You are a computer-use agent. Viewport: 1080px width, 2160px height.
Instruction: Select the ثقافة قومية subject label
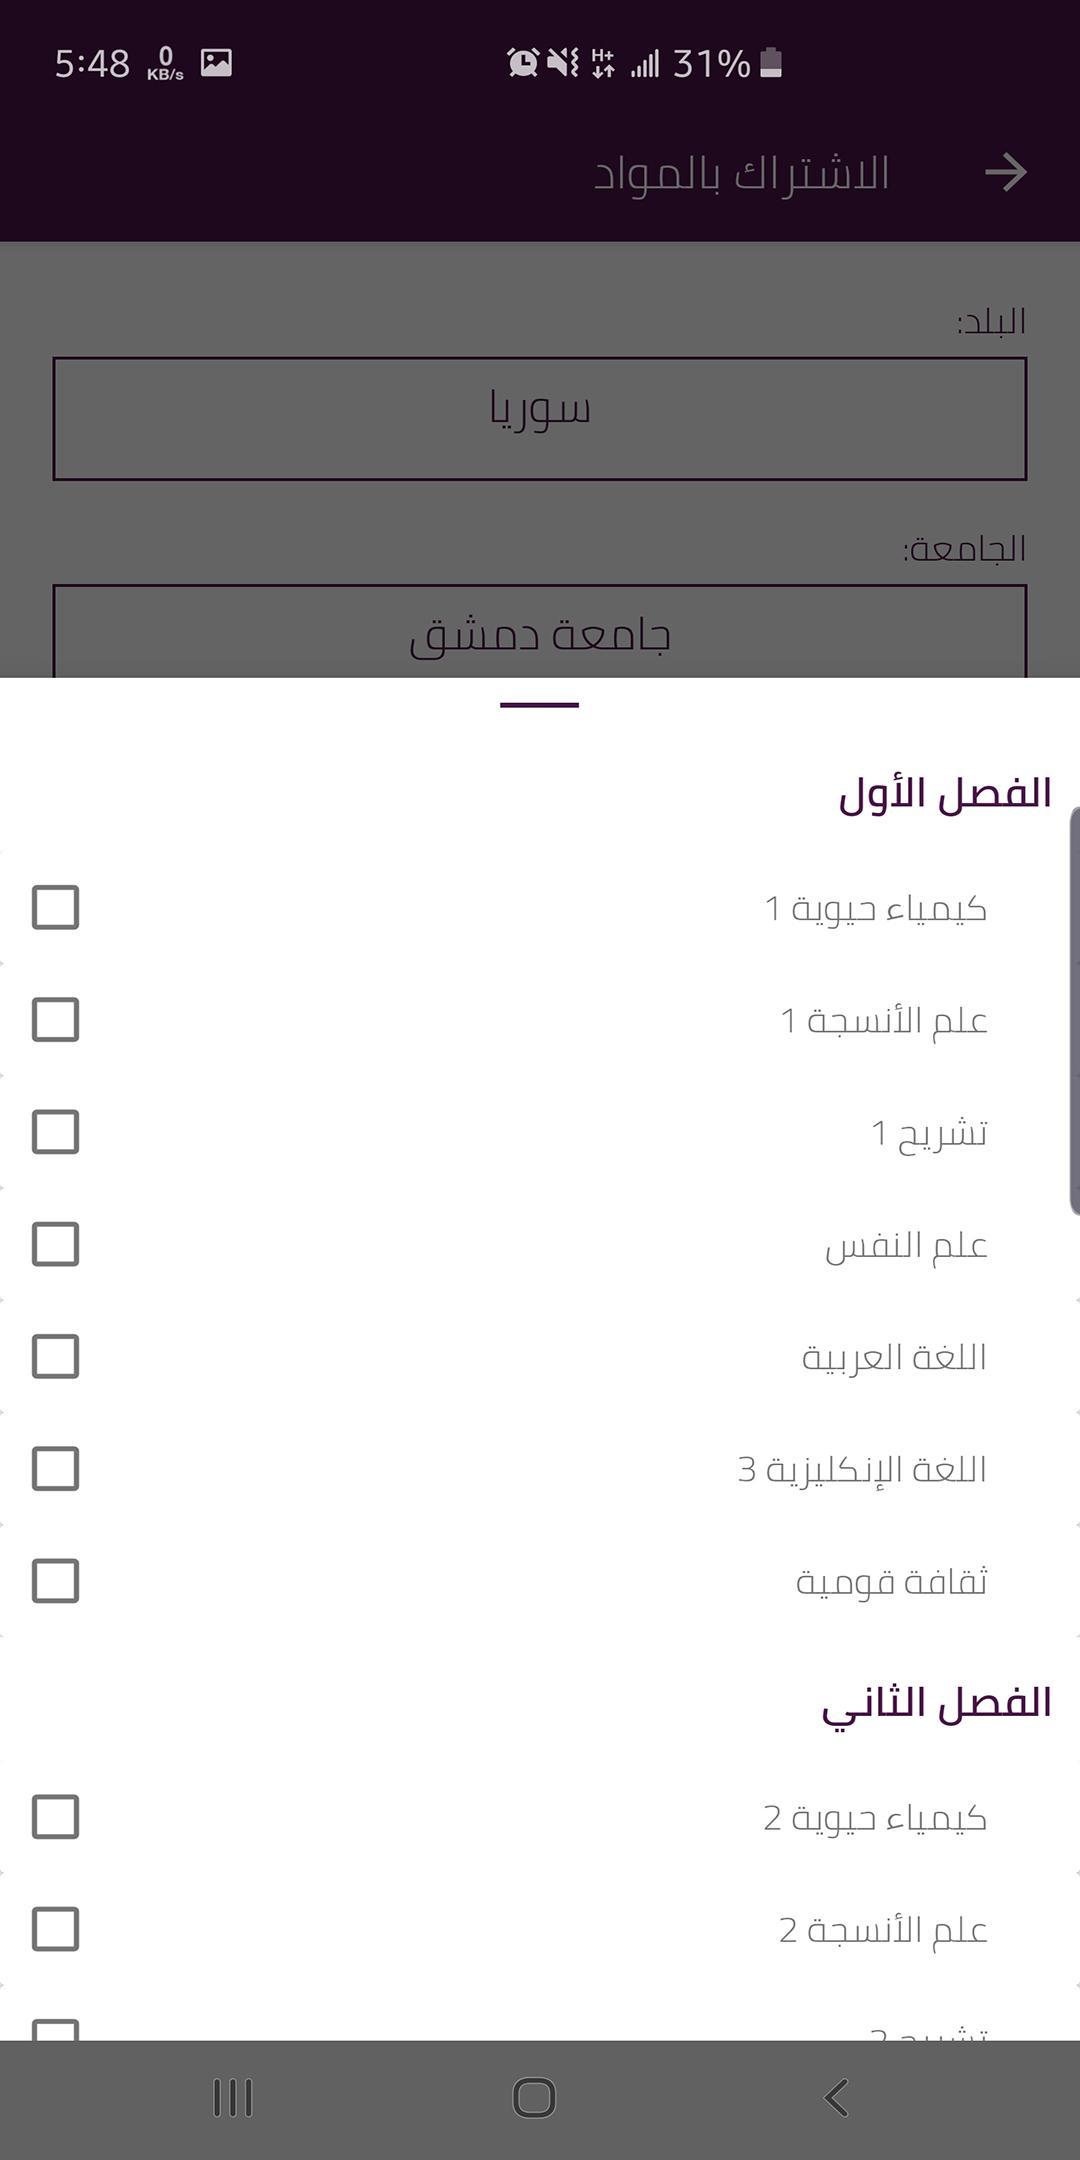(891, 1581)
